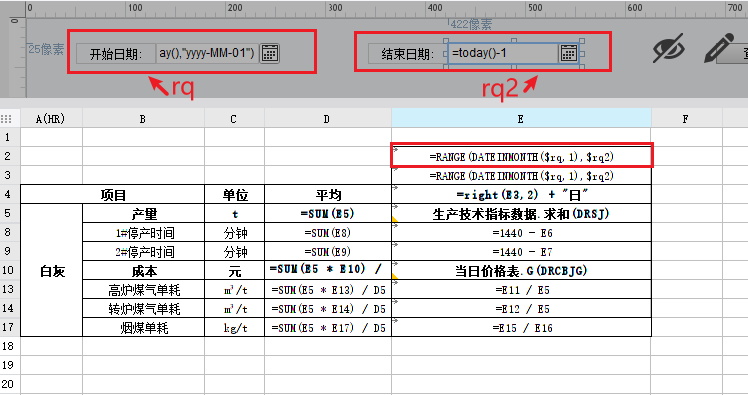Select the 开始日期 label widget
This screenshot has height=395, width=748.
[x=116, y=53]
